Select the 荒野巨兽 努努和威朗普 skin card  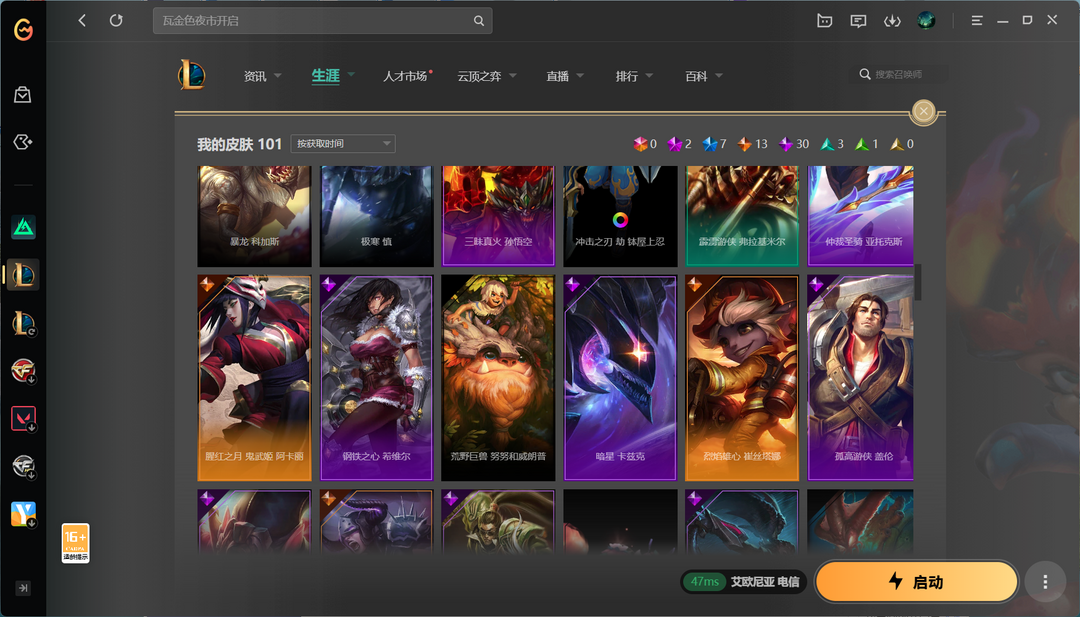498,378
